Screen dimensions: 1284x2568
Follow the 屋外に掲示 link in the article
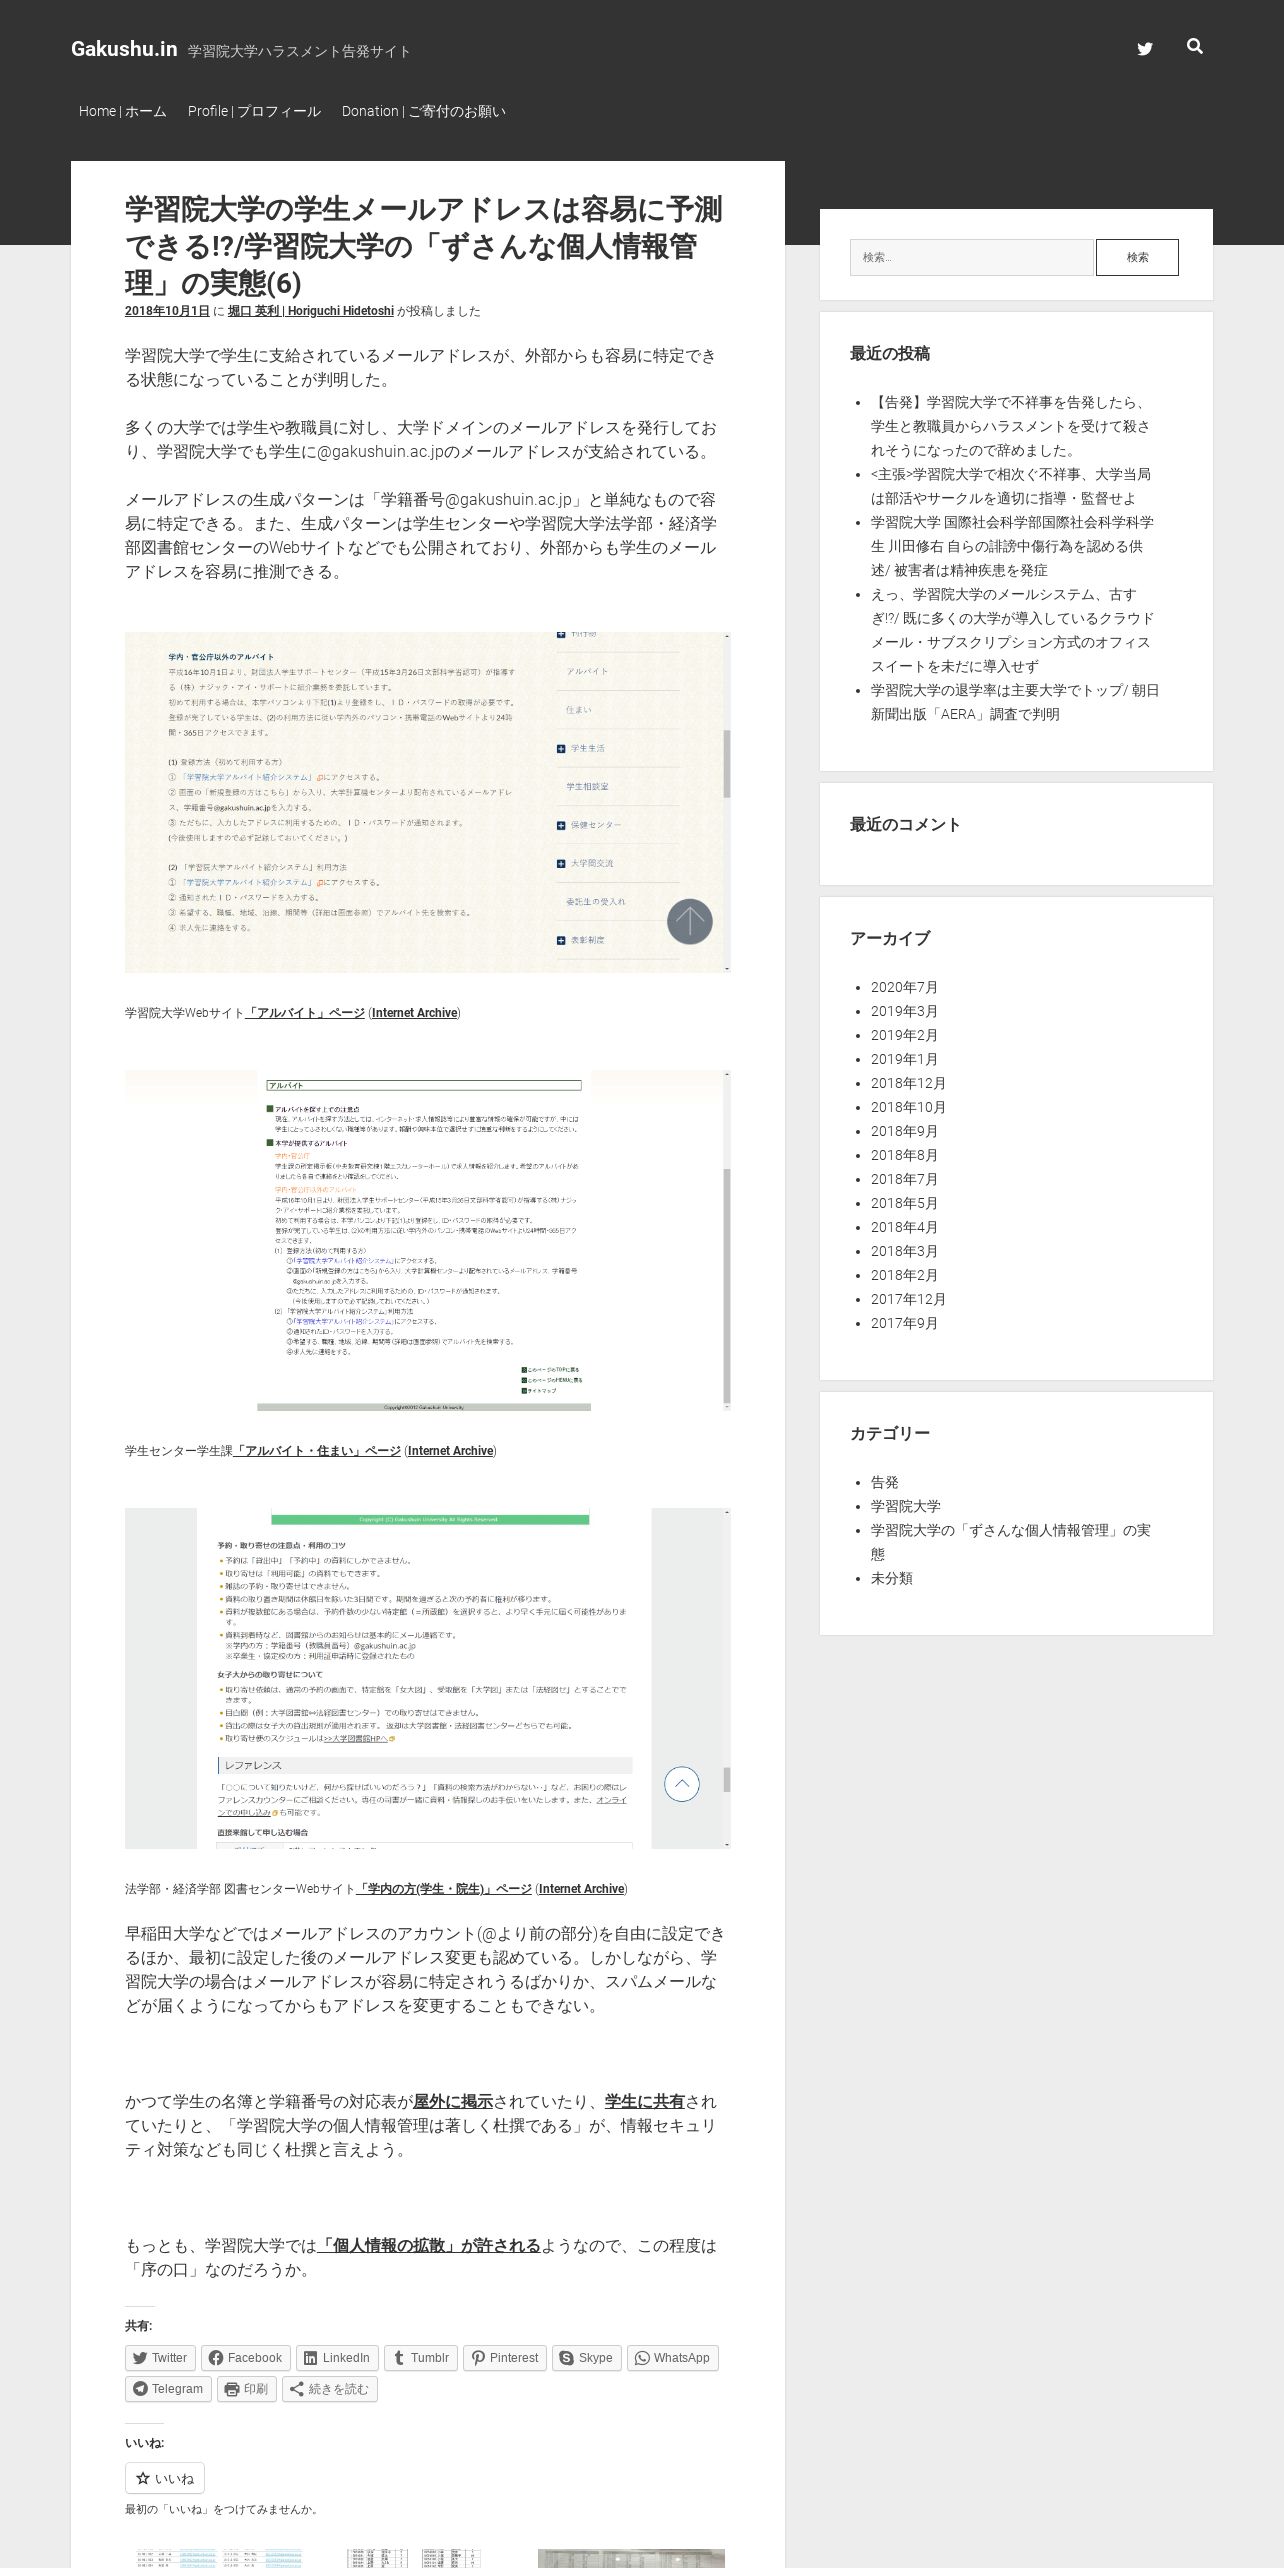point(453,2102)
